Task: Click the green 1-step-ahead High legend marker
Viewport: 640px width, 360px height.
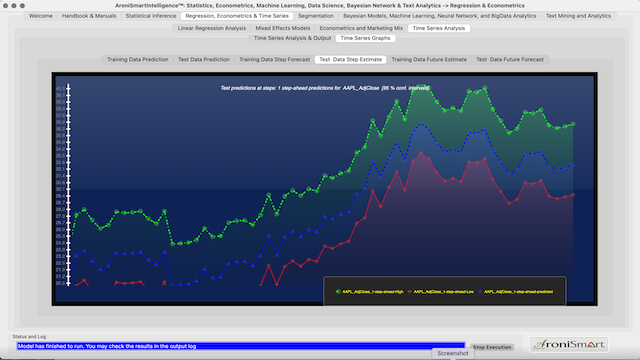Action: [338, 292]
